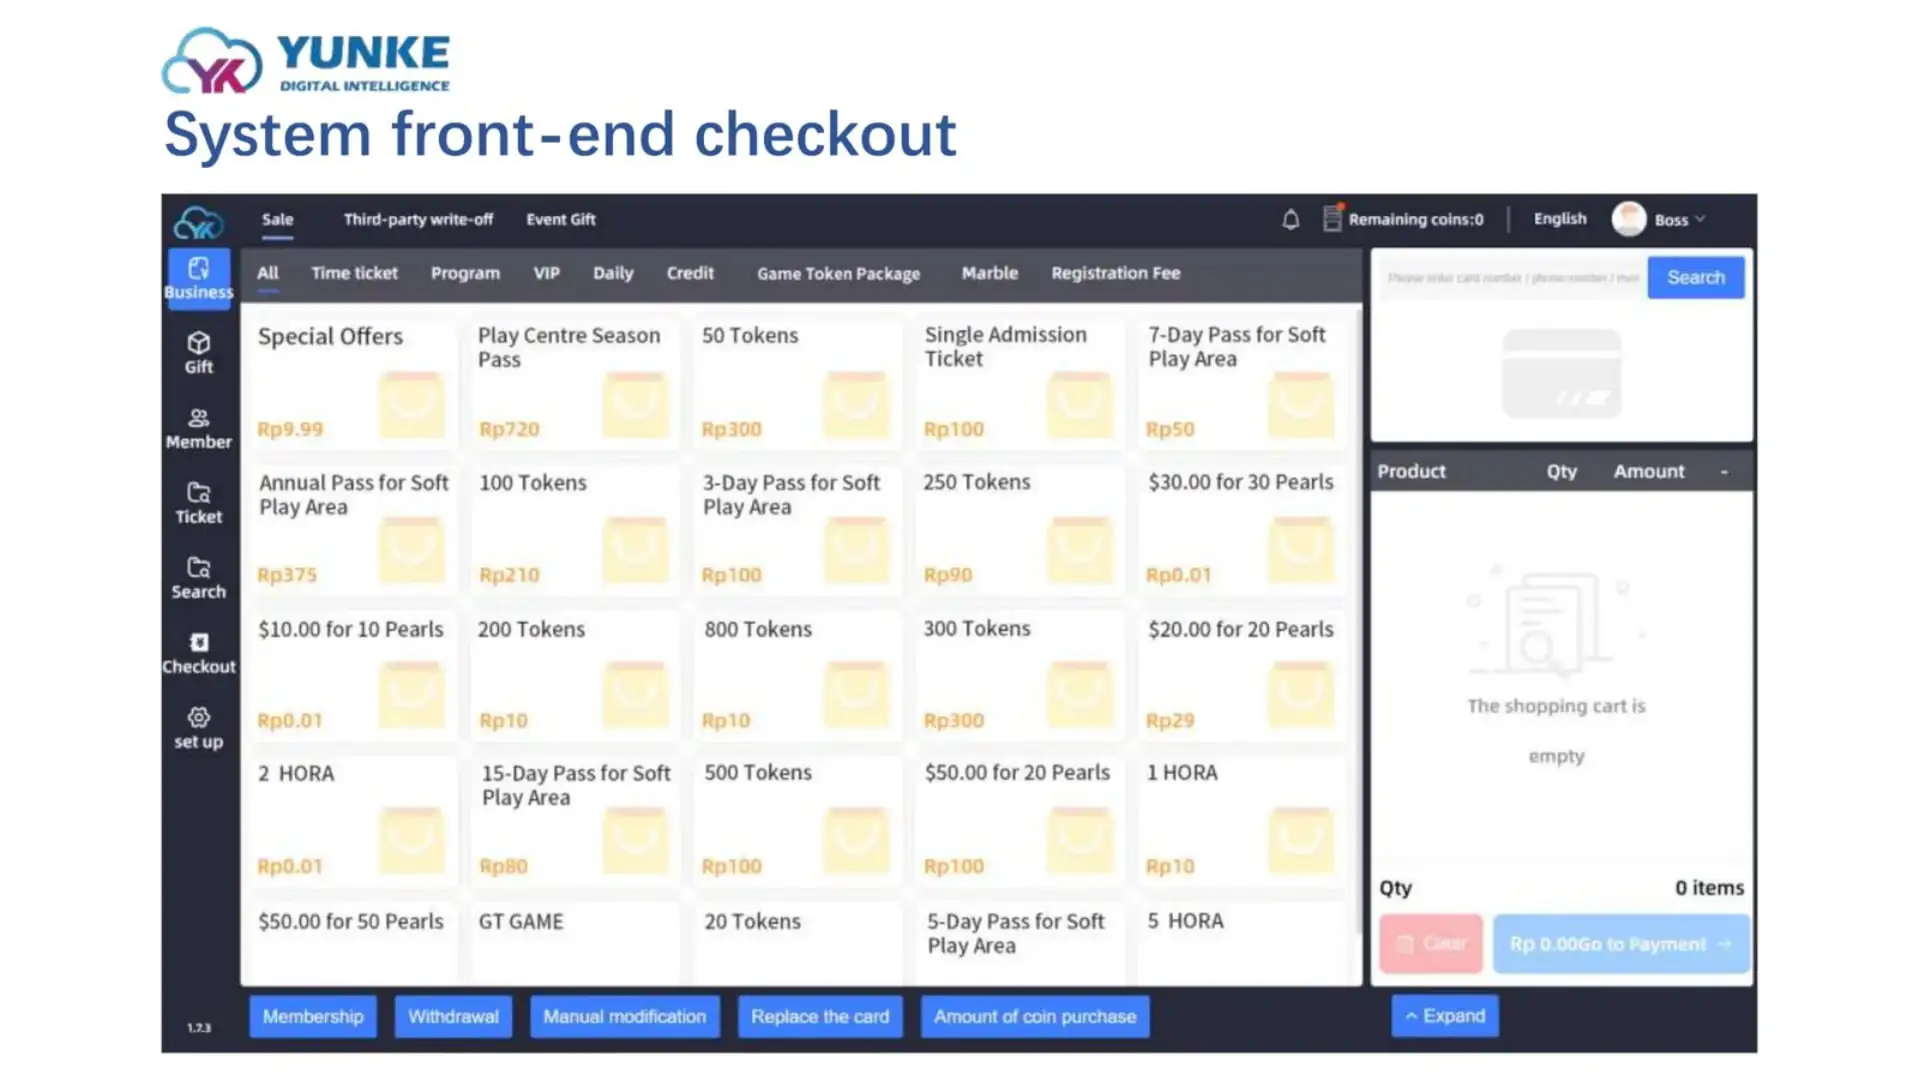Expand the bottom panel with Expand button
This screenshot has height=1080, width=1919.
(1444, 1016)
